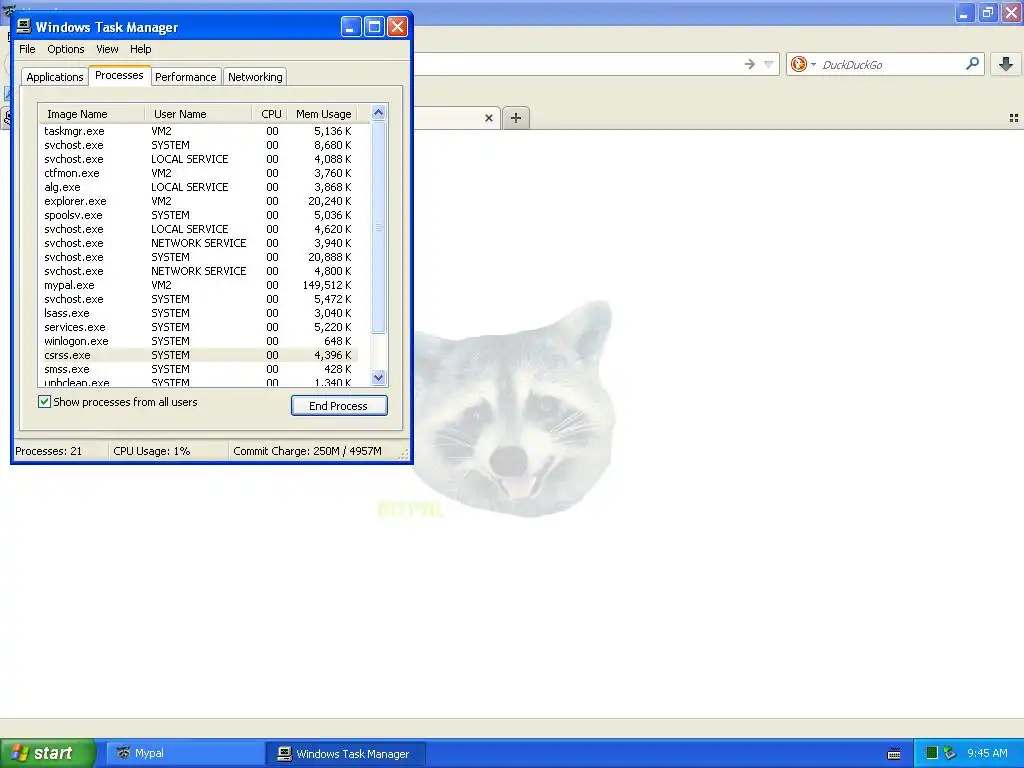Click the DuckDuckGo search input field
1024x768 pixels.
[x=891, y=64]
